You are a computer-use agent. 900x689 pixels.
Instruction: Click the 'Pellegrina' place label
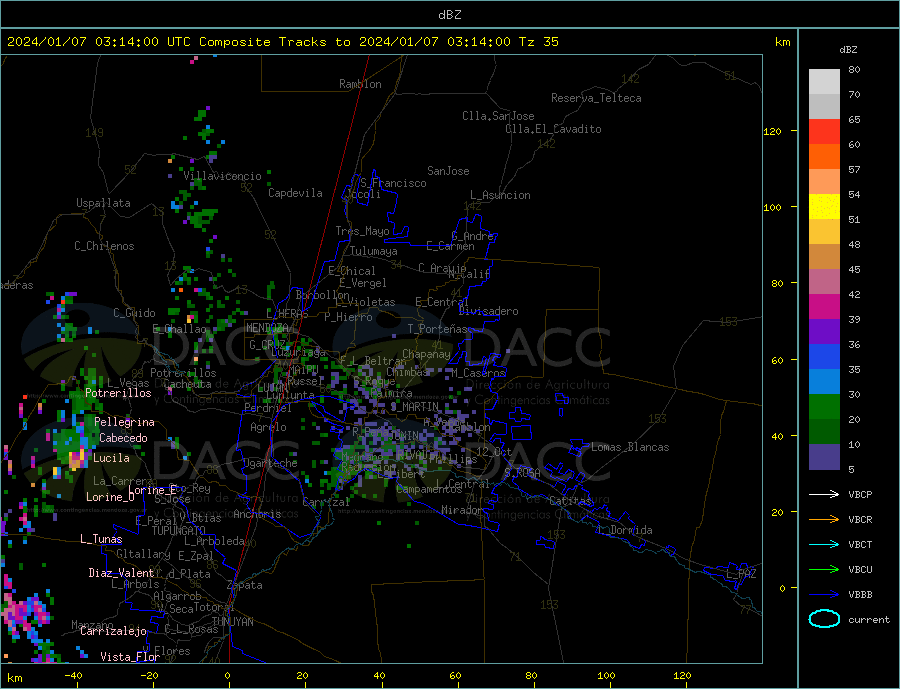pyautogui.click(x=124, y=422)
